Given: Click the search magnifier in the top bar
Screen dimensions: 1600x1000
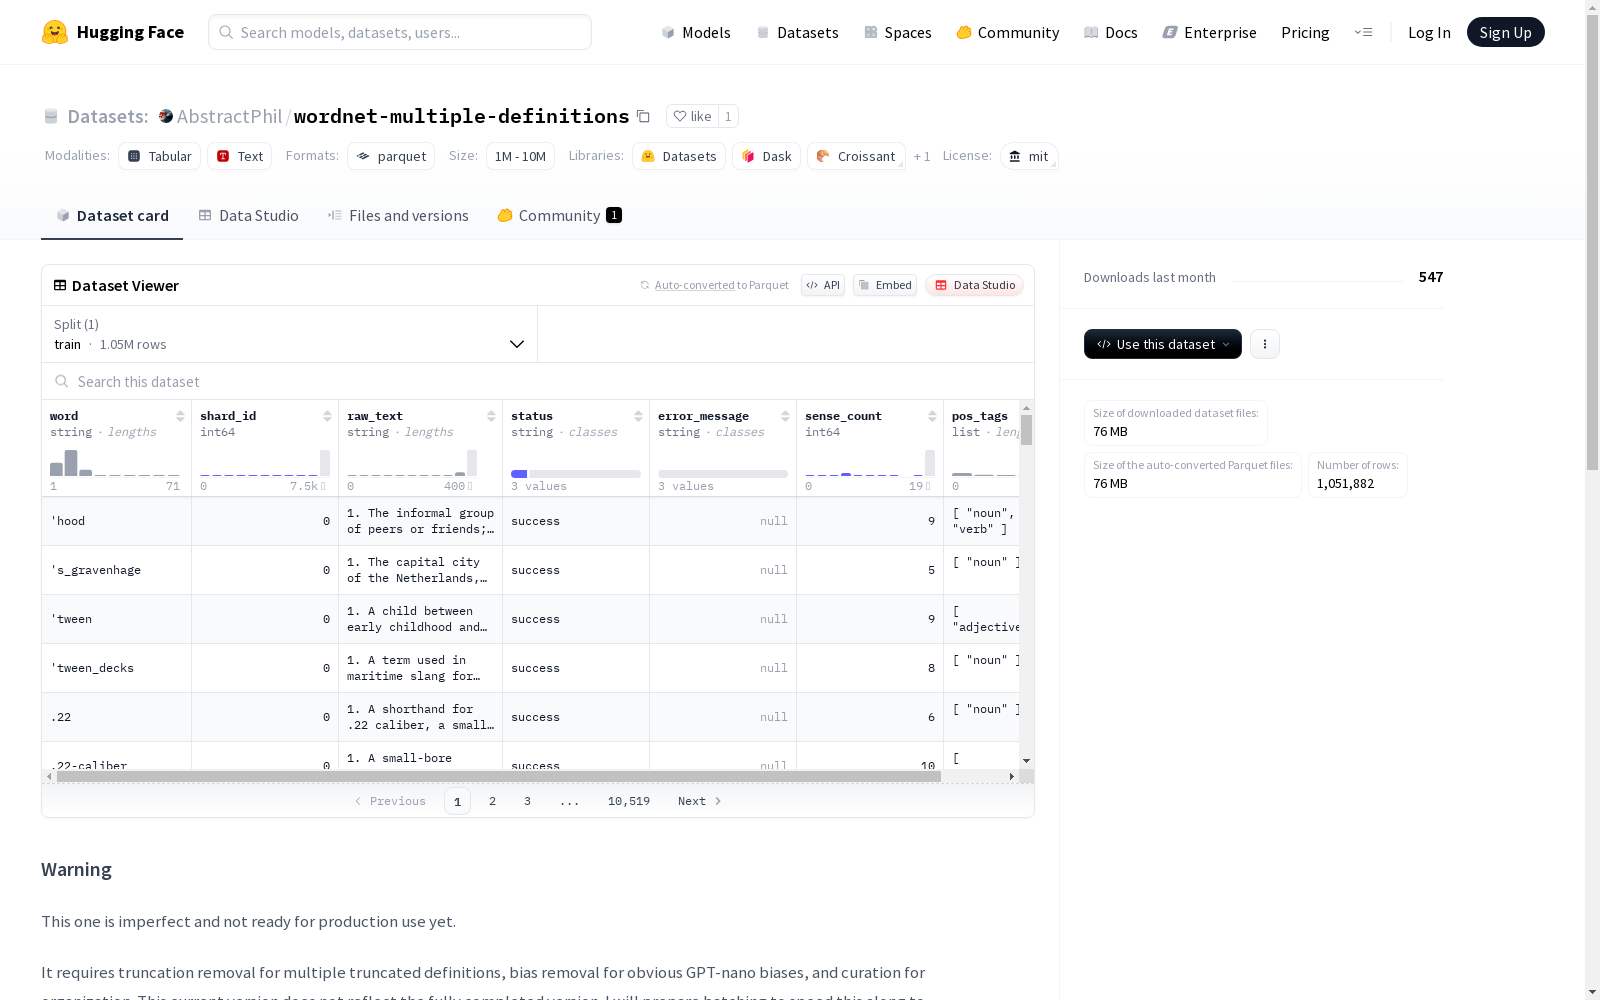Looking at the screenshot, I should point(226,32).
